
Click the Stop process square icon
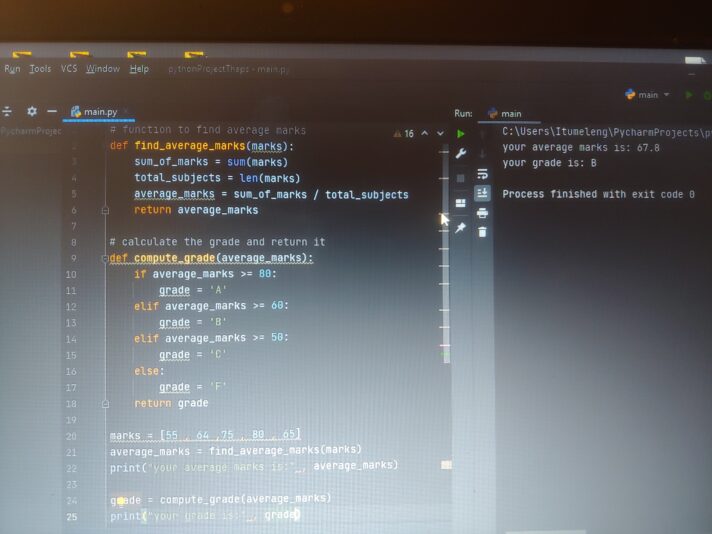tap(461, 177)
